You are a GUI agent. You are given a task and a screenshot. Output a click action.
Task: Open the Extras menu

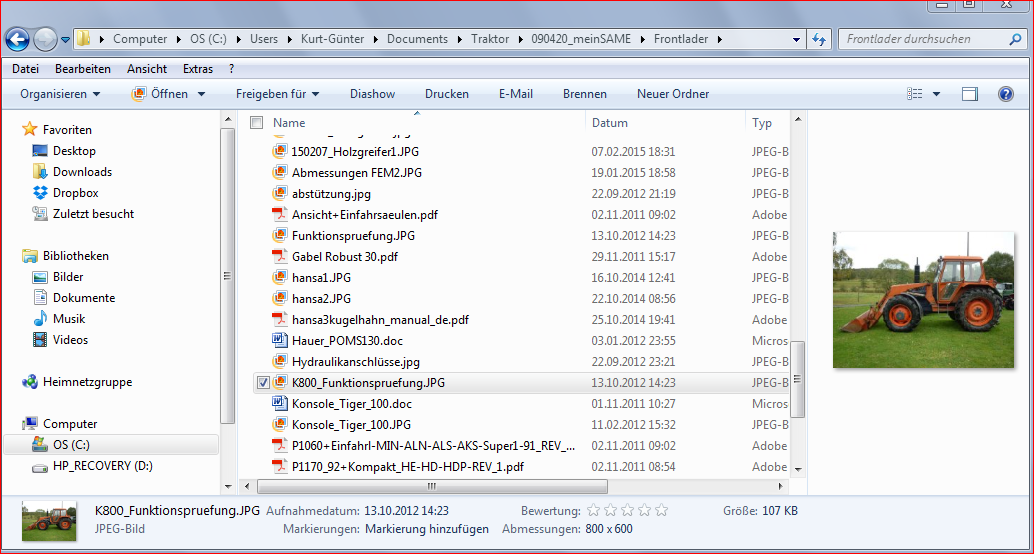click(x=198, y=69)
